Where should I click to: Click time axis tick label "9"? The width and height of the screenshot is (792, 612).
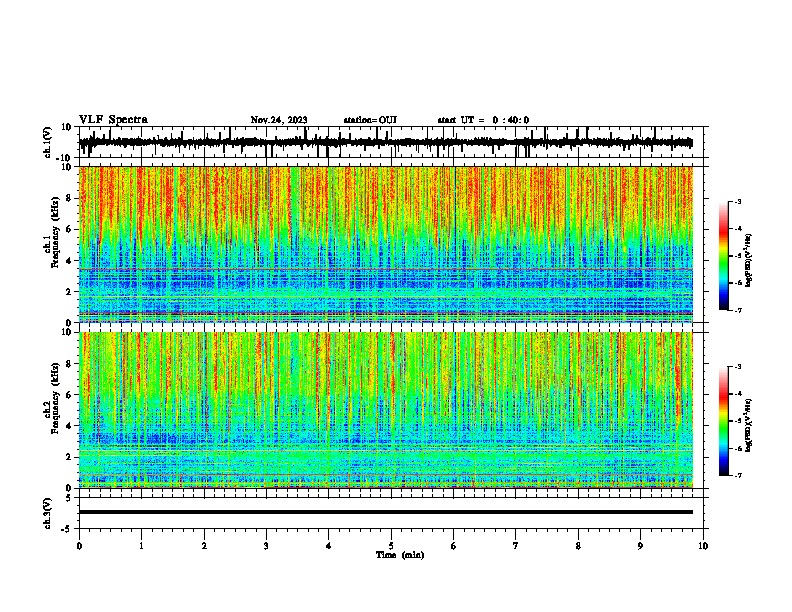(x=640, y=546)
